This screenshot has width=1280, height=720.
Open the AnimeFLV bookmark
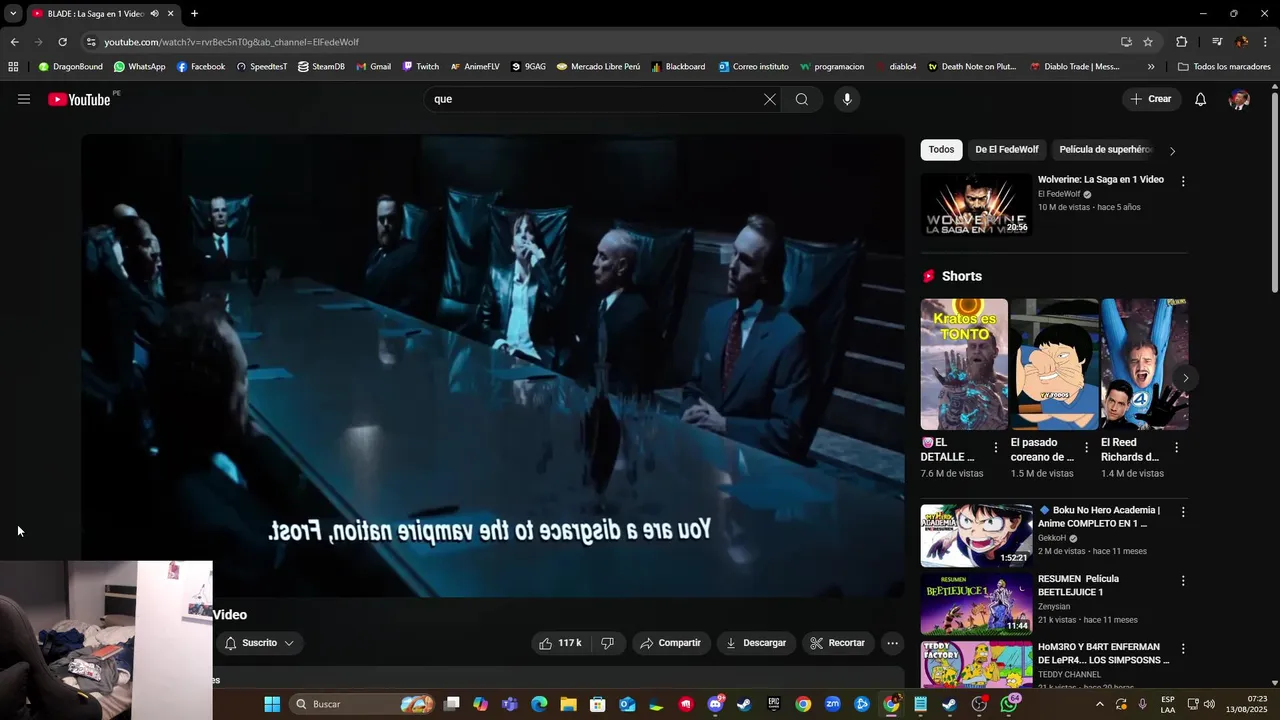[x=474, y=67]
